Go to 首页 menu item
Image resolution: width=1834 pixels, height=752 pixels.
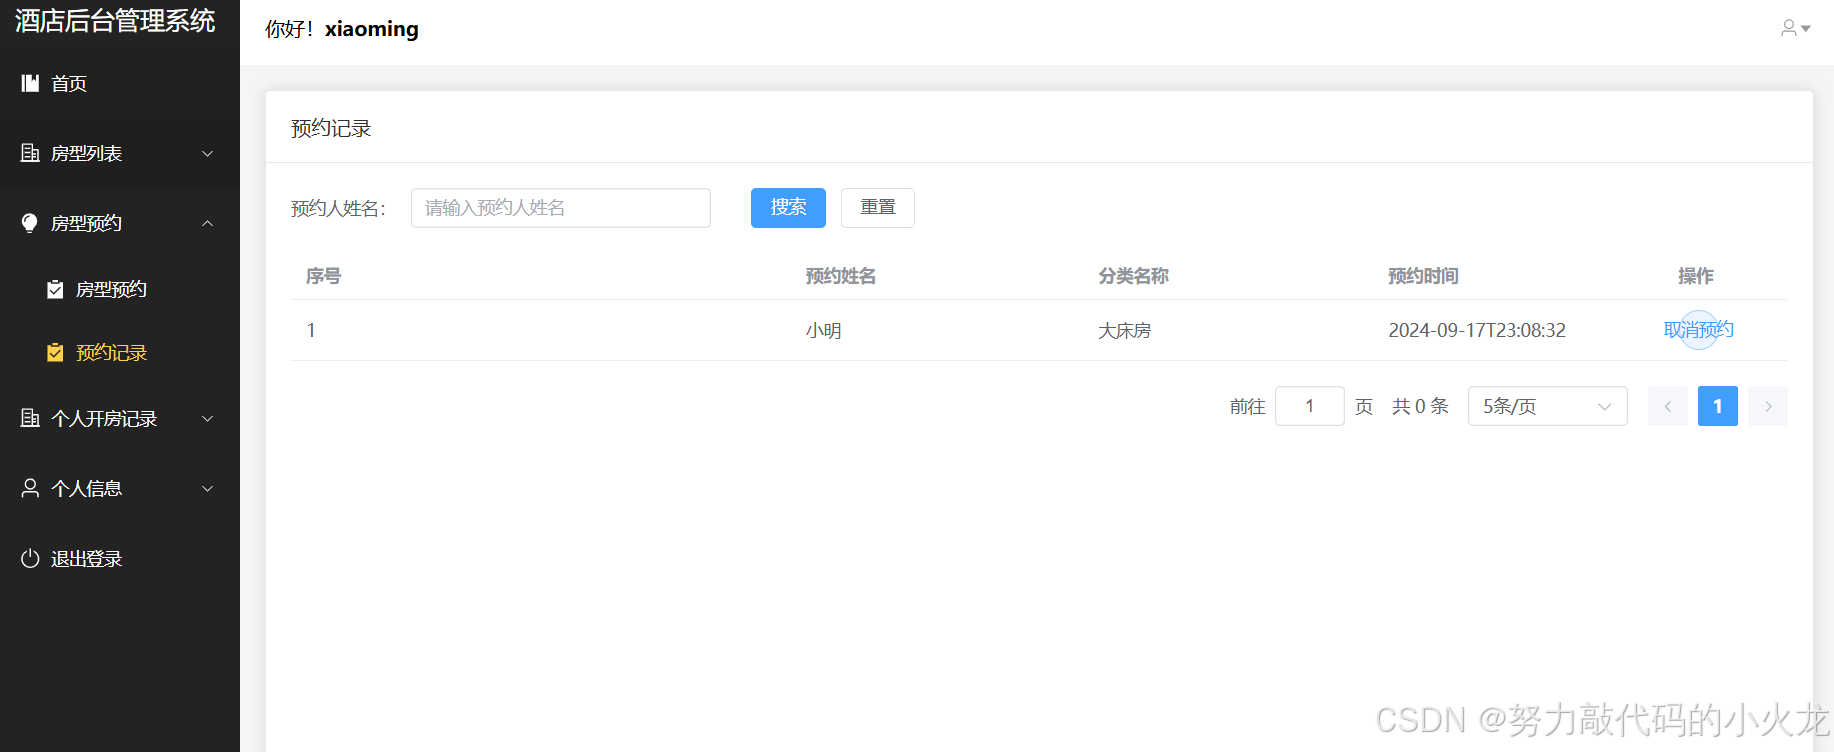click(x=120, y=83)
